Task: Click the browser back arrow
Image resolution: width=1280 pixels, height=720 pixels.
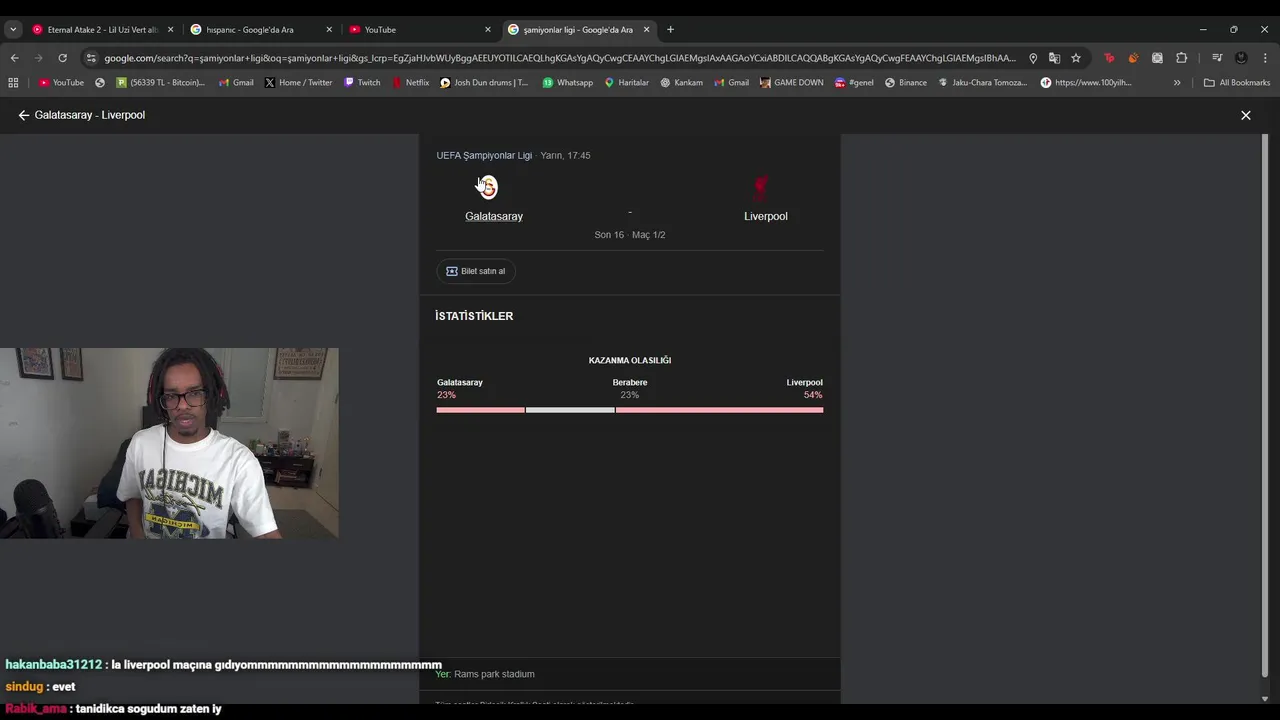Action: pos(14,58)
